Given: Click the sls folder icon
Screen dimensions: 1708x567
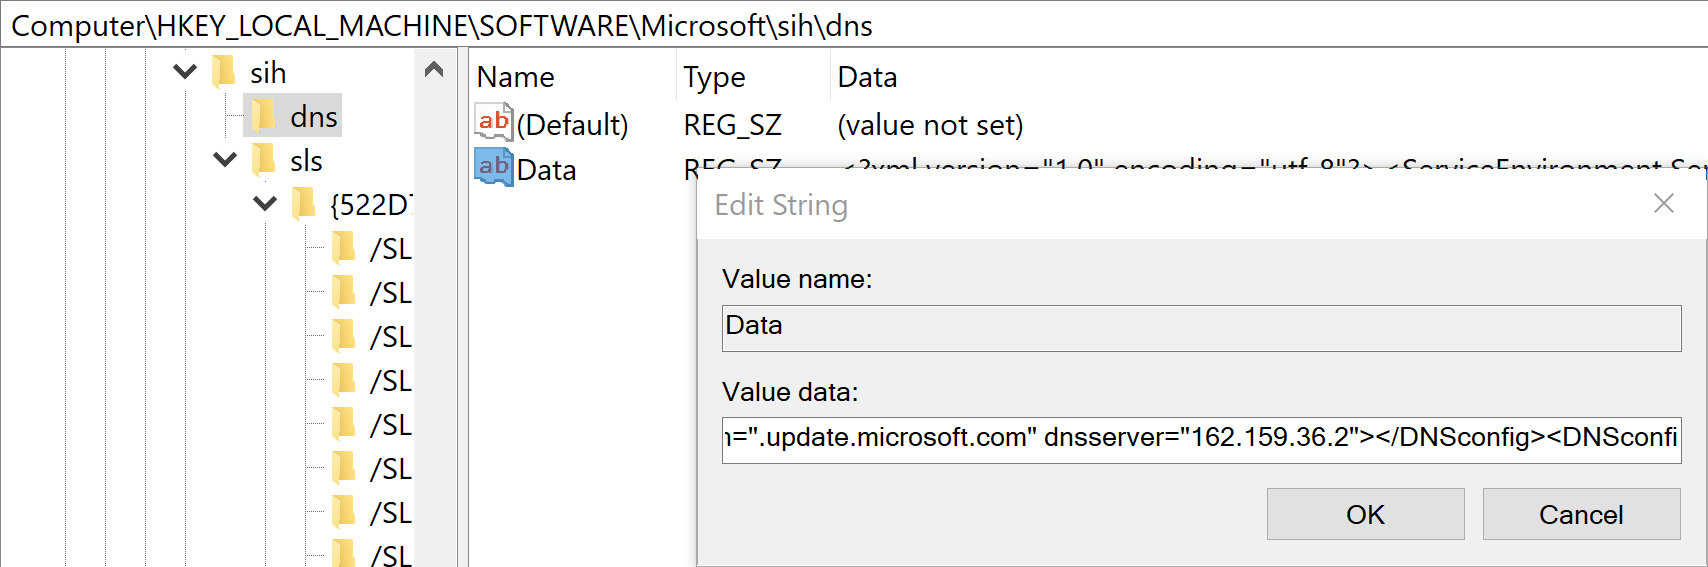Looking at the screenshot, I should tap(264, 160).
